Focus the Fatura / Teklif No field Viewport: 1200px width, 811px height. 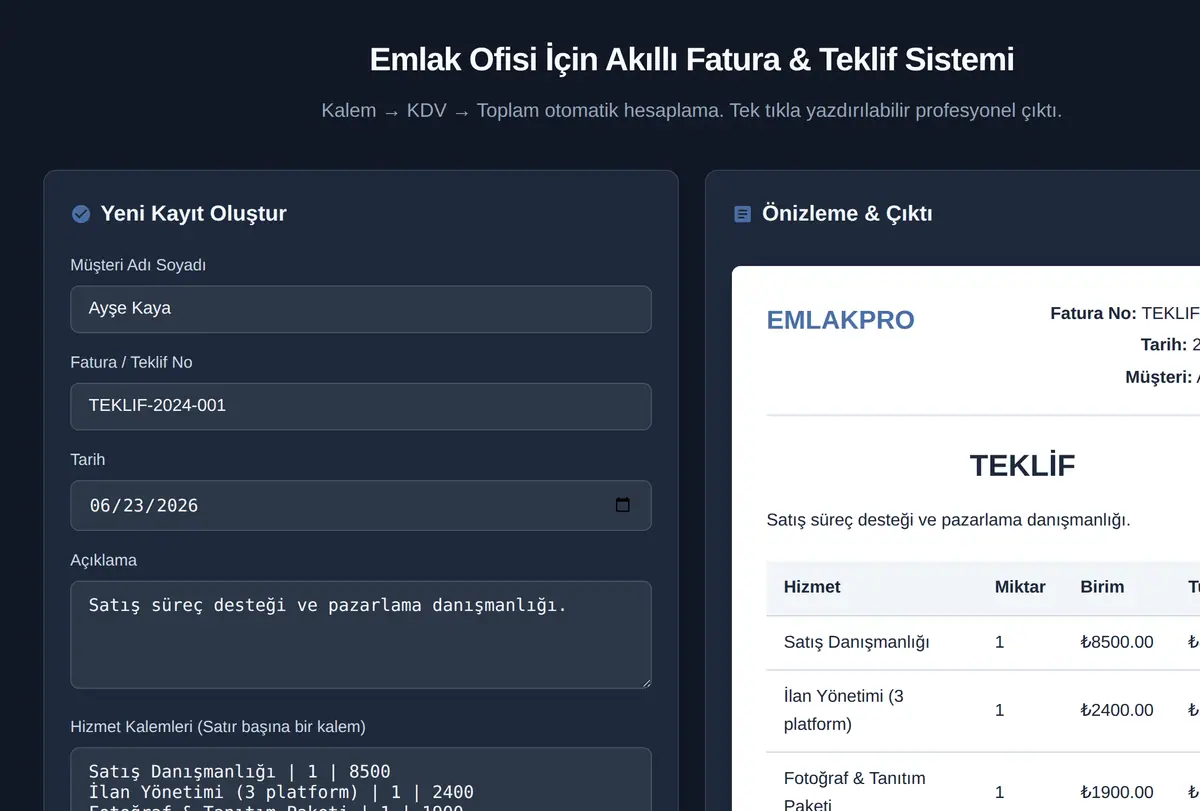click(x=361, y=406)
